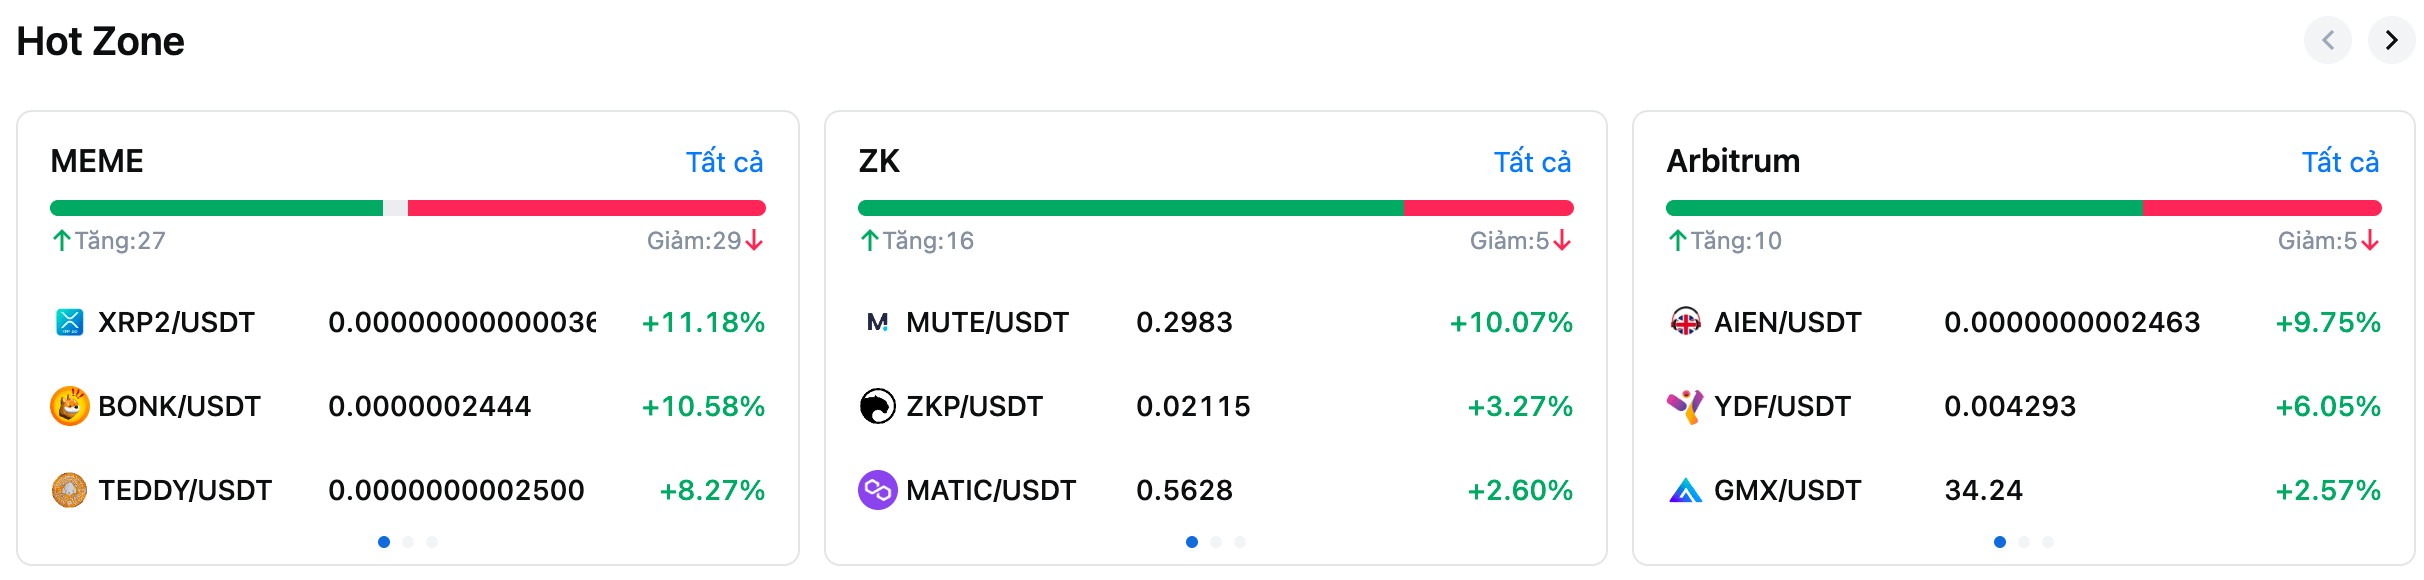
Task: Click the XRP2 coin icon
Action: [x=70, y=322]
